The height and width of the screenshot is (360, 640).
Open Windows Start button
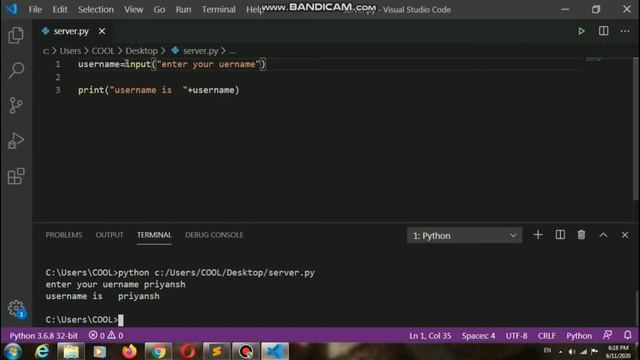(13, 351)
